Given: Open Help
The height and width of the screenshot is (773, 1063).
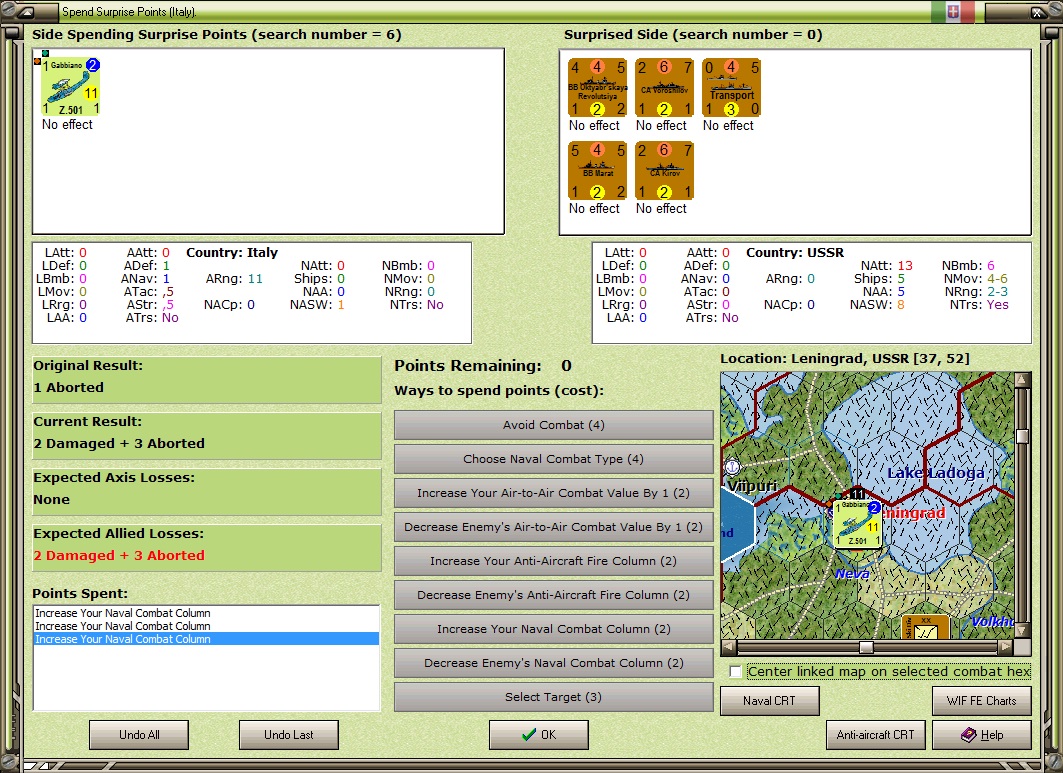Looking at the screenshot, I should [982, 734].
